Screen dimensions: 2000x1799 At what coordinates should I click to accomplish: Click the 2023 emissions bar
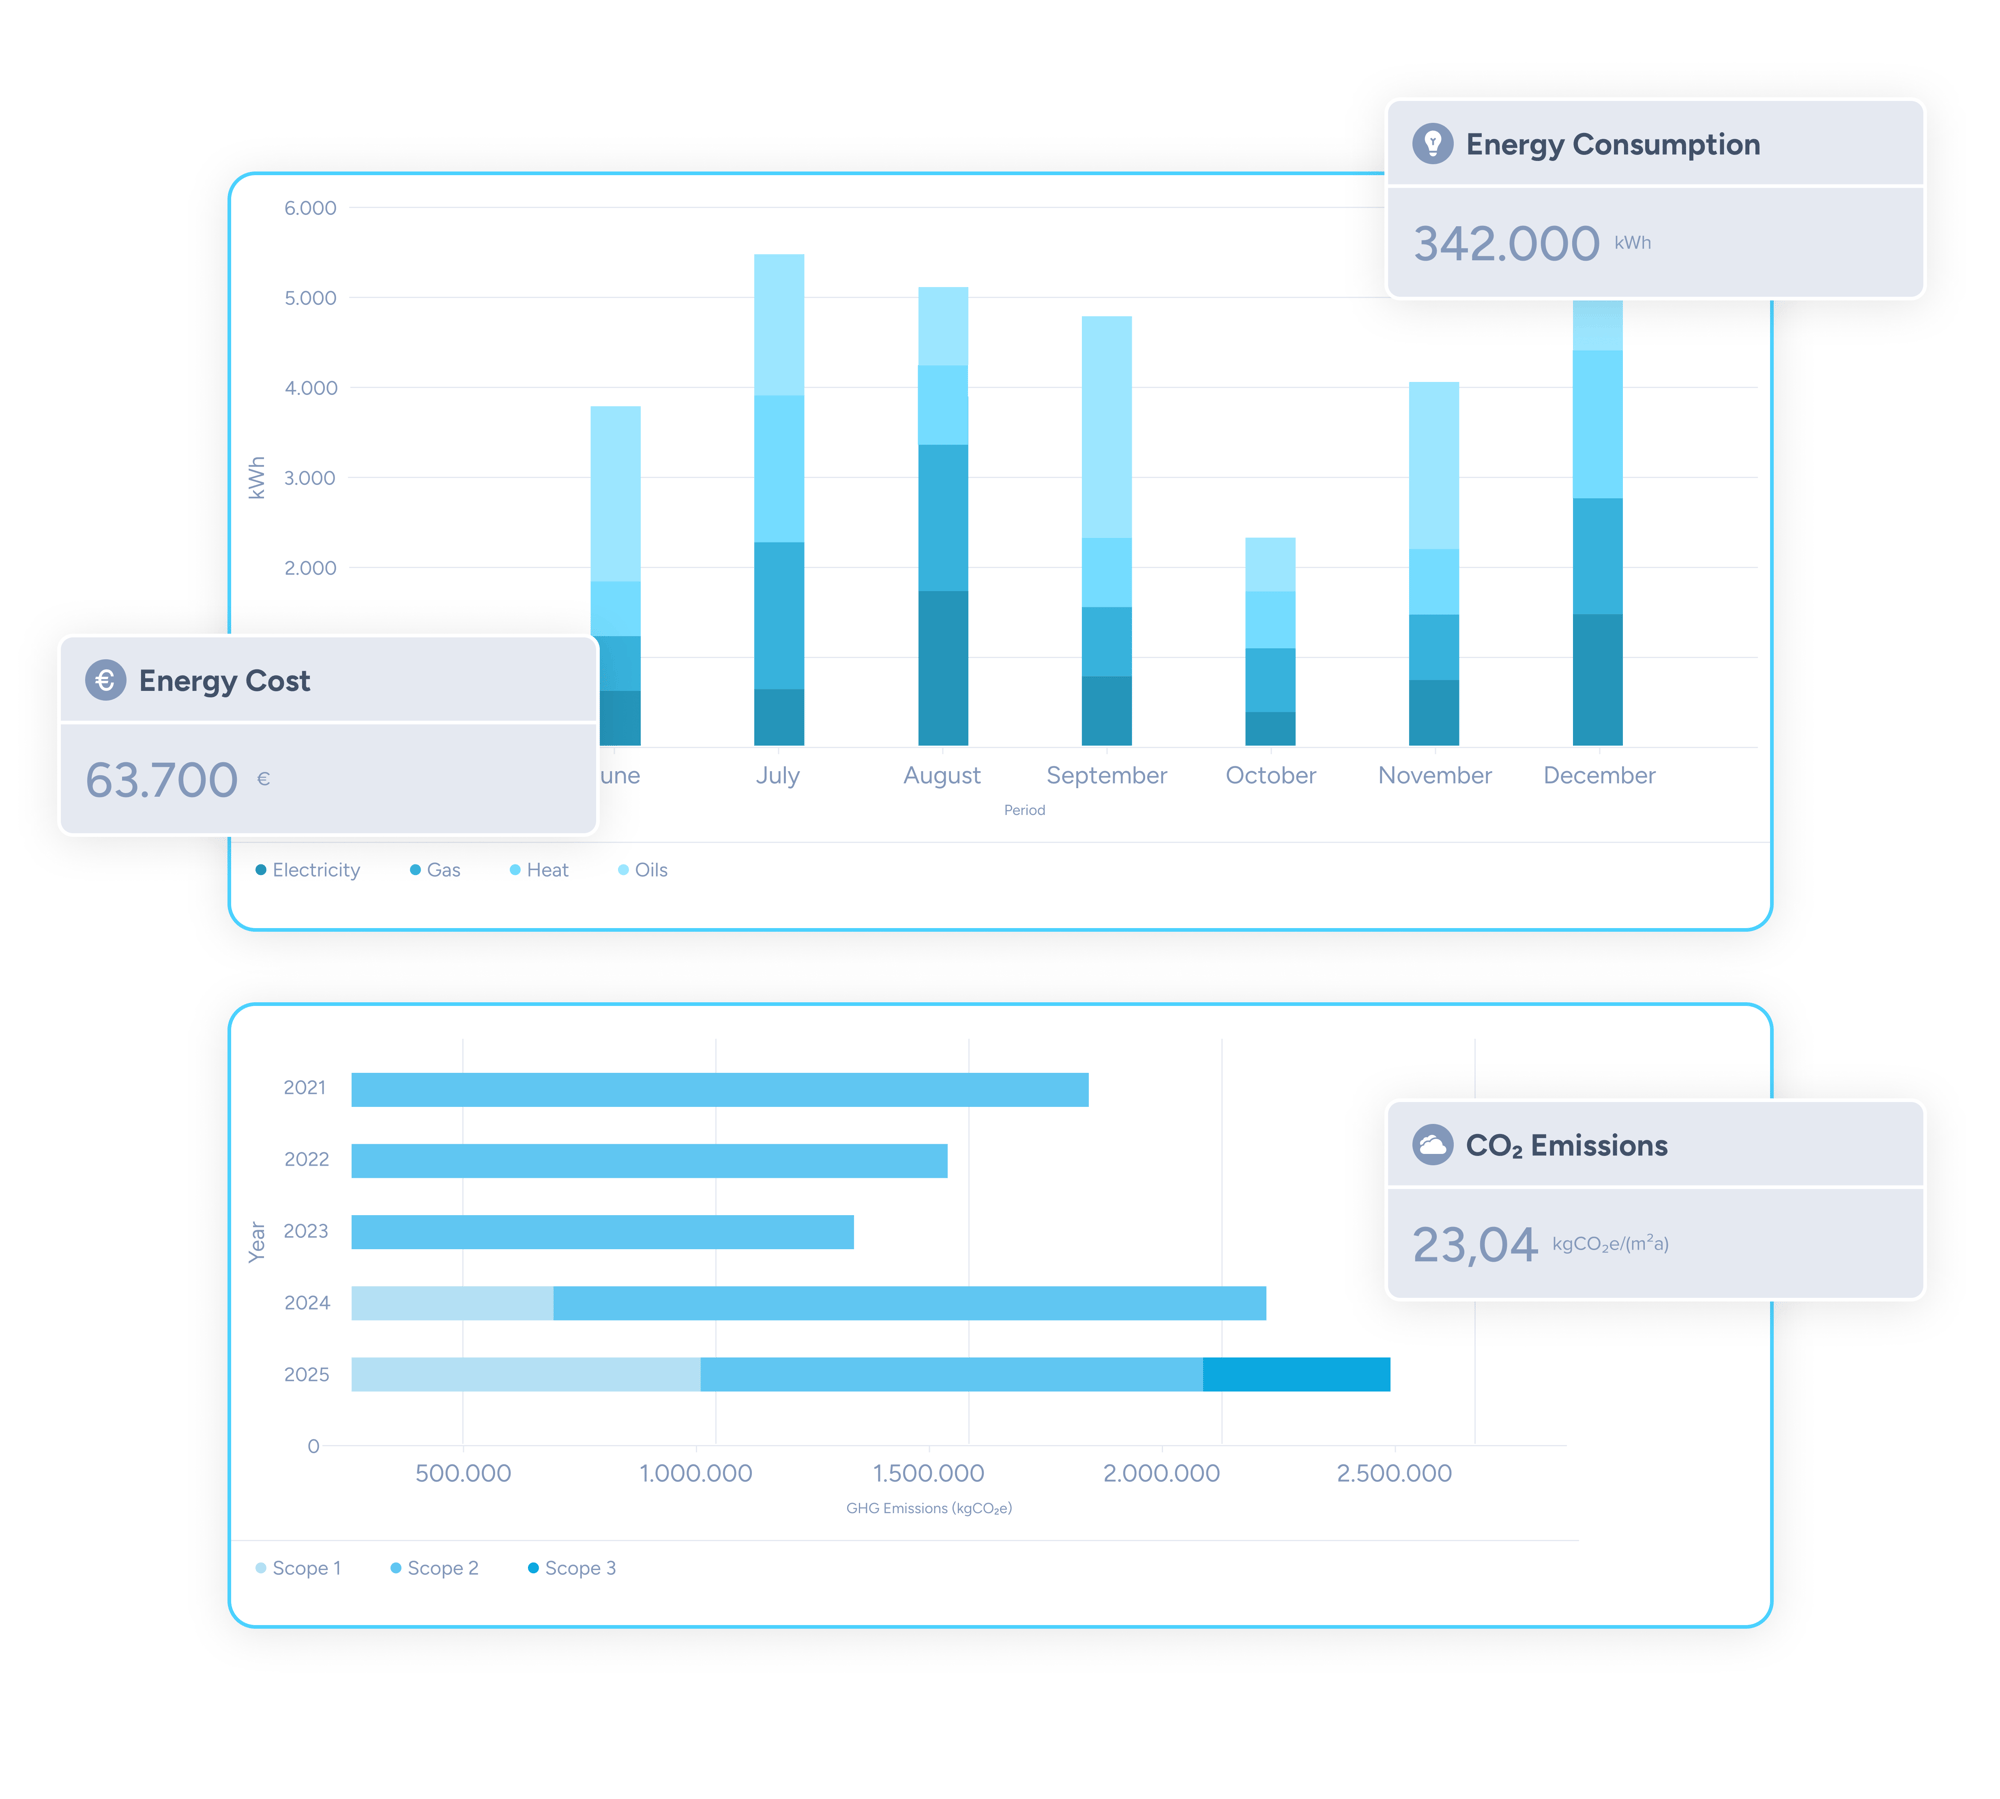coord(600,1231)
